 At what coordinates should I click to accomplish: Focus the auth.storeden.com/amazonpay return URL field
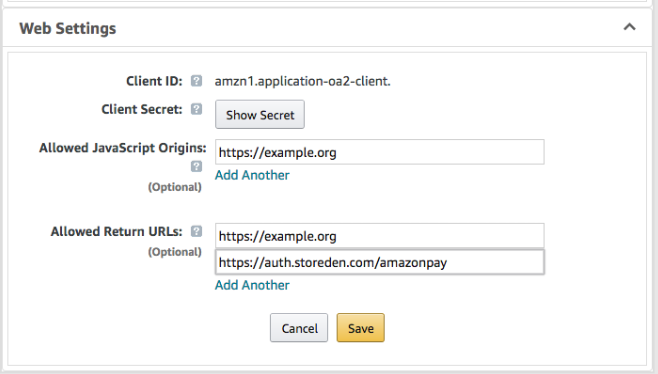(380, 262)
